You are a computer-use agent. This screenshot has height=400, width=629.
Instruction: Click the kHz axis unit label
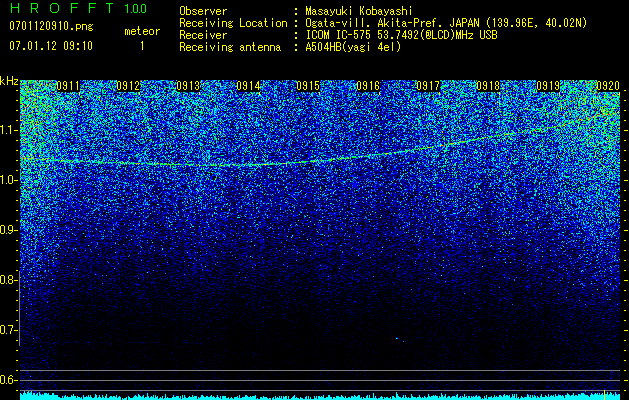[9, 81]
